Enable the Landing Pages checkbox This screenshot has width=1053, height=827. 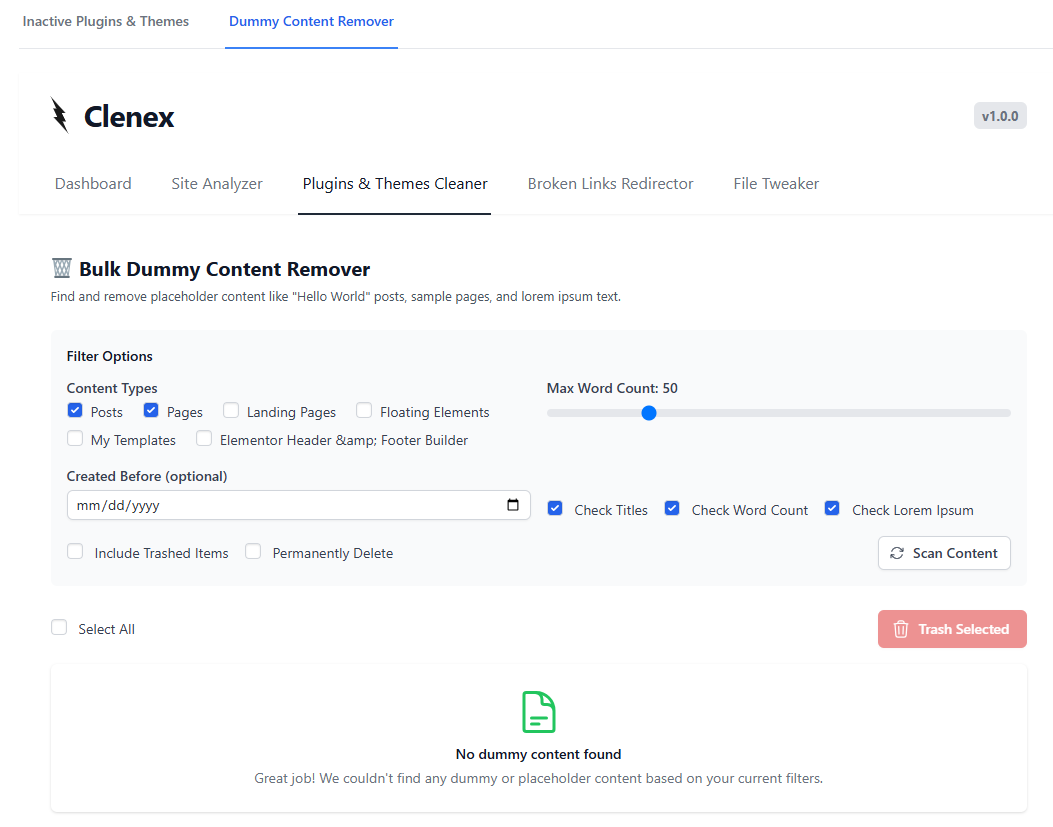(231, 410)
